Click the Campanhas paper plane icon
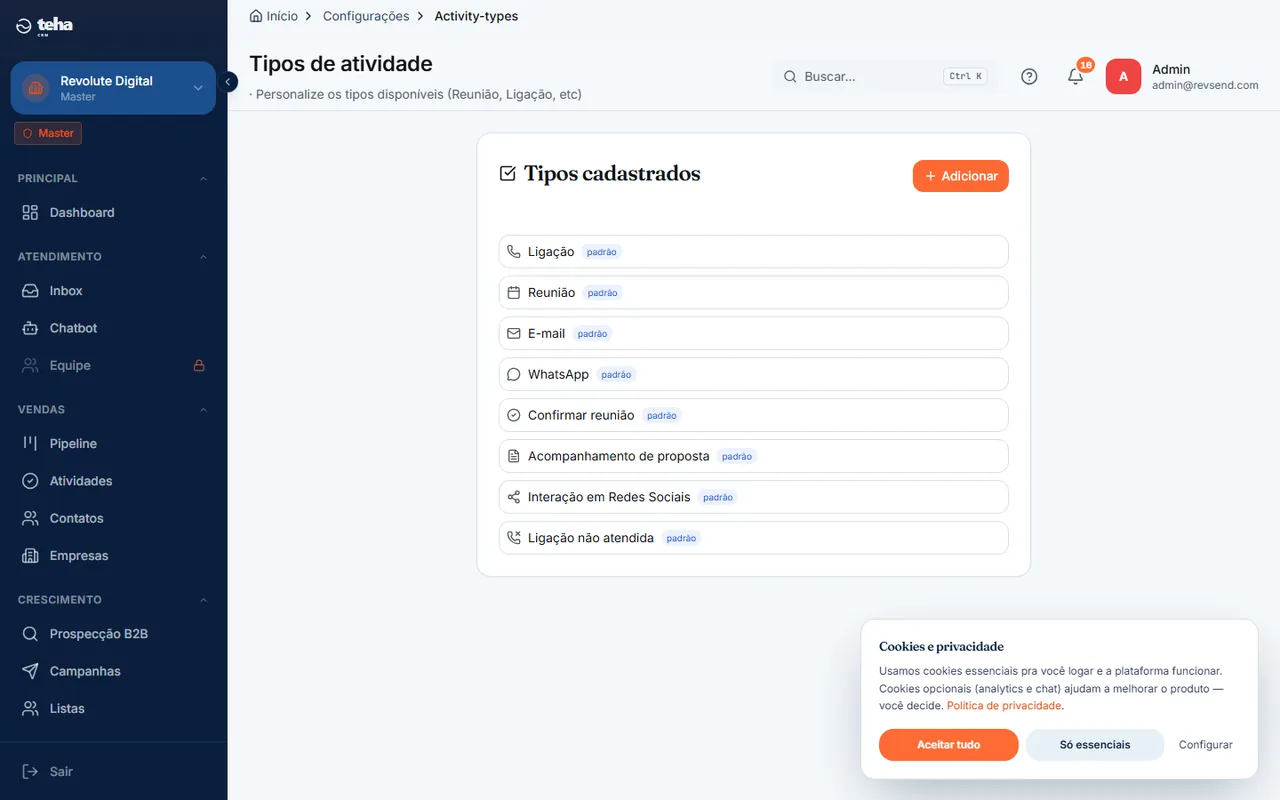This screenshot has width=1280, height=800. [x=30, y=671]
